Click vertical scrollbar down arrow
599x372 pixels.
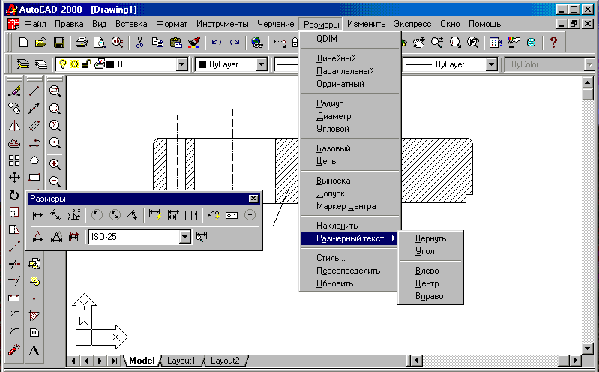pos(588,348)
